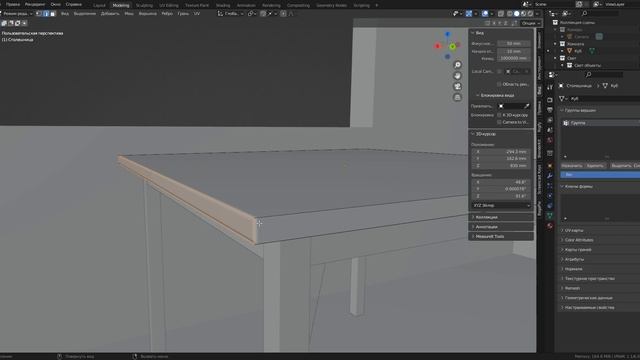This screenshot has width=640, height=360.
Task: Click 3D cursor Z rotation field
Action: pos(501,196)
